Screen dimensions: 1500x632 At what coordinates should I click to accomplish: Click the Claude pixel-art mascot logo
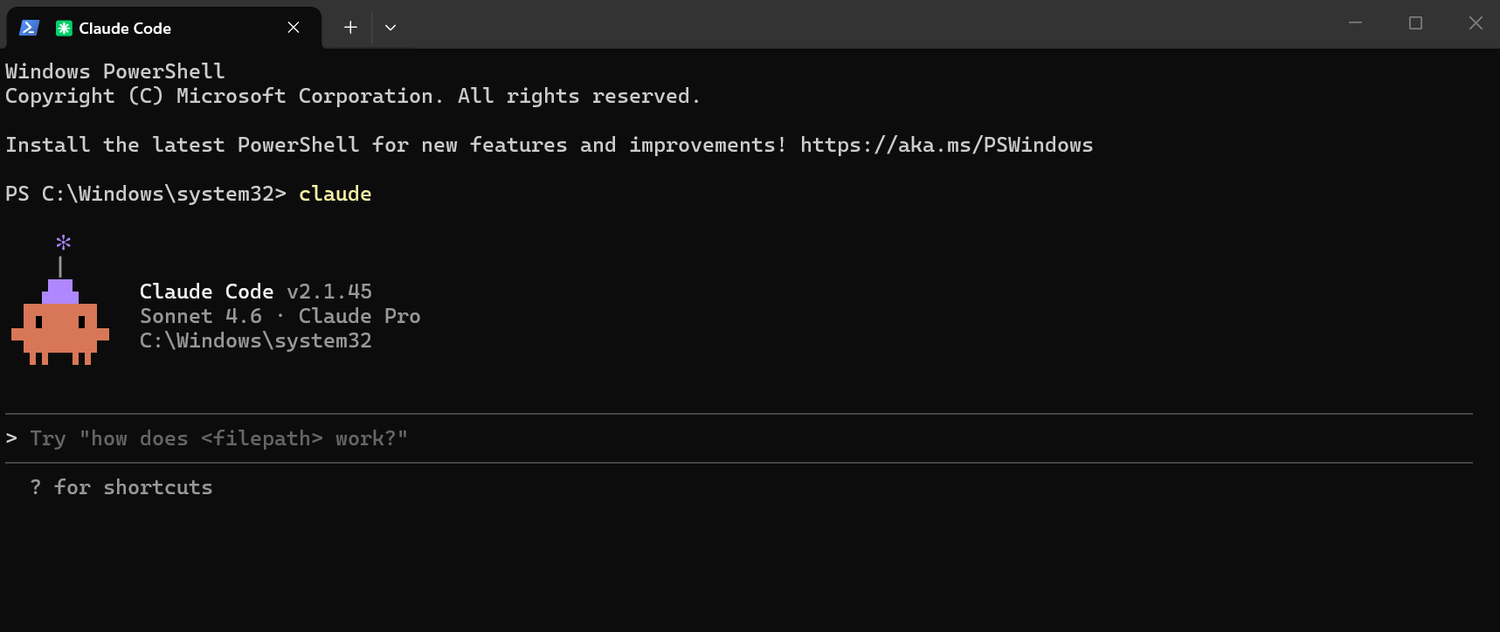pyautogui.click(x=60, y=322)
